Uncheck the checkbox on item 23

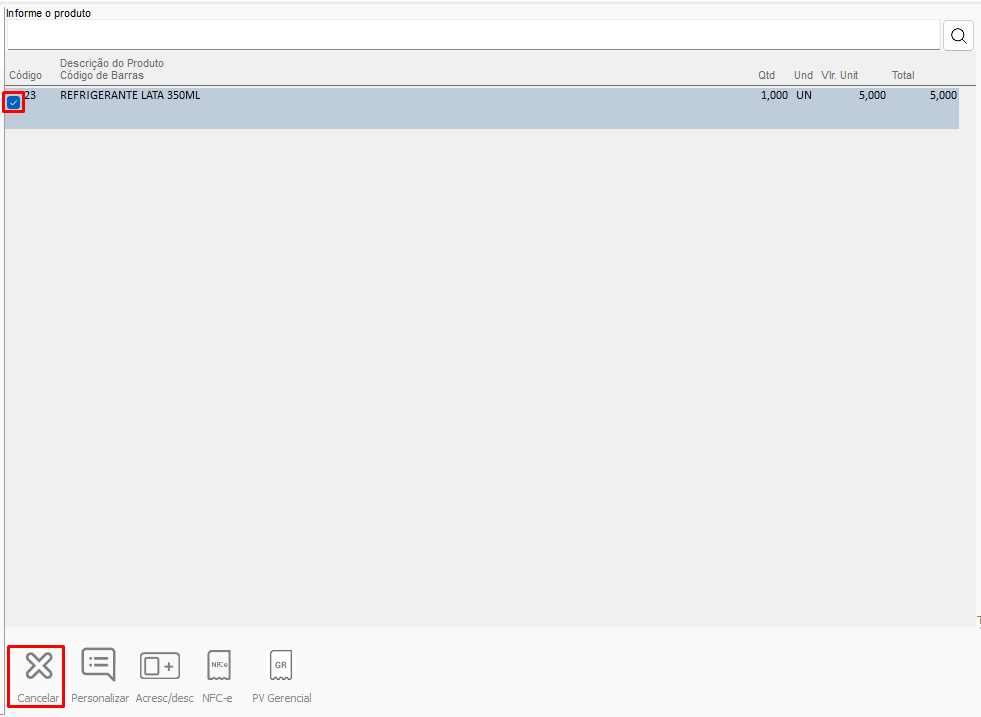(x=14, y=102)
